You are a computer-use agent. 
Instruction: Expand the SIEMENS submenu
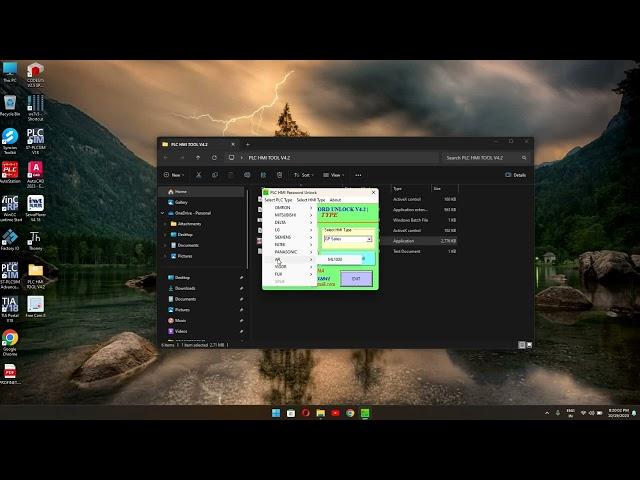289,237
